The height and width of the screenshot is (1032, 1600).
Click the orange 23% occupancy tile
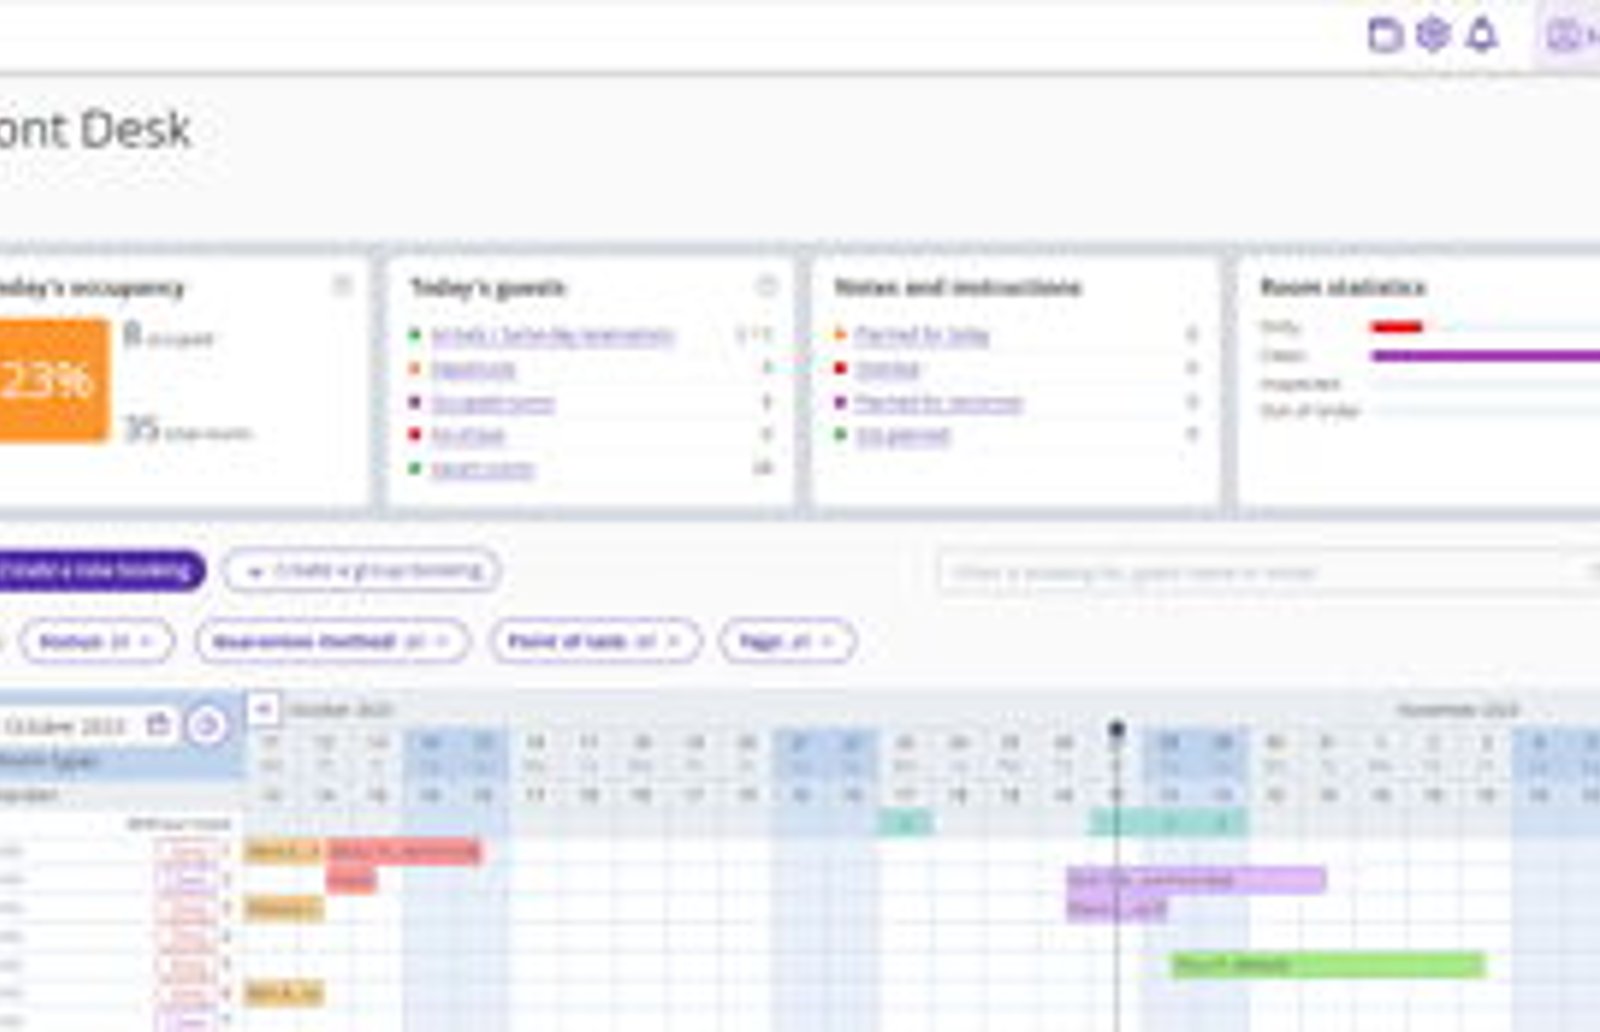coord(53,380)
